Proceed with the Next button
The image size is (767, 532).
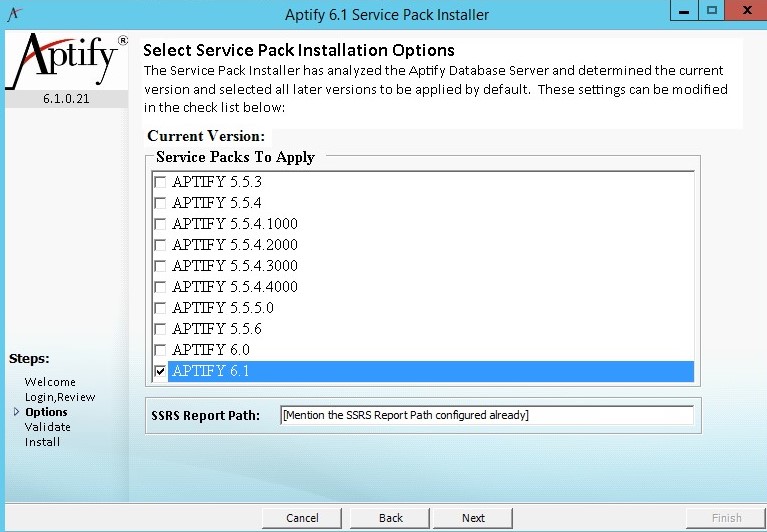473,518
